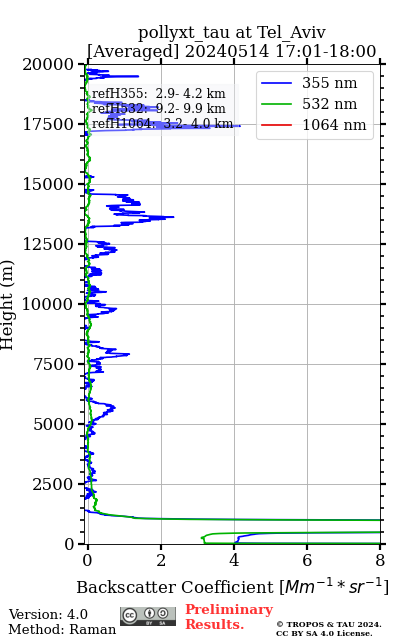Click the Version: 4.0 label

pyautogui.click(x=48, y=614)
